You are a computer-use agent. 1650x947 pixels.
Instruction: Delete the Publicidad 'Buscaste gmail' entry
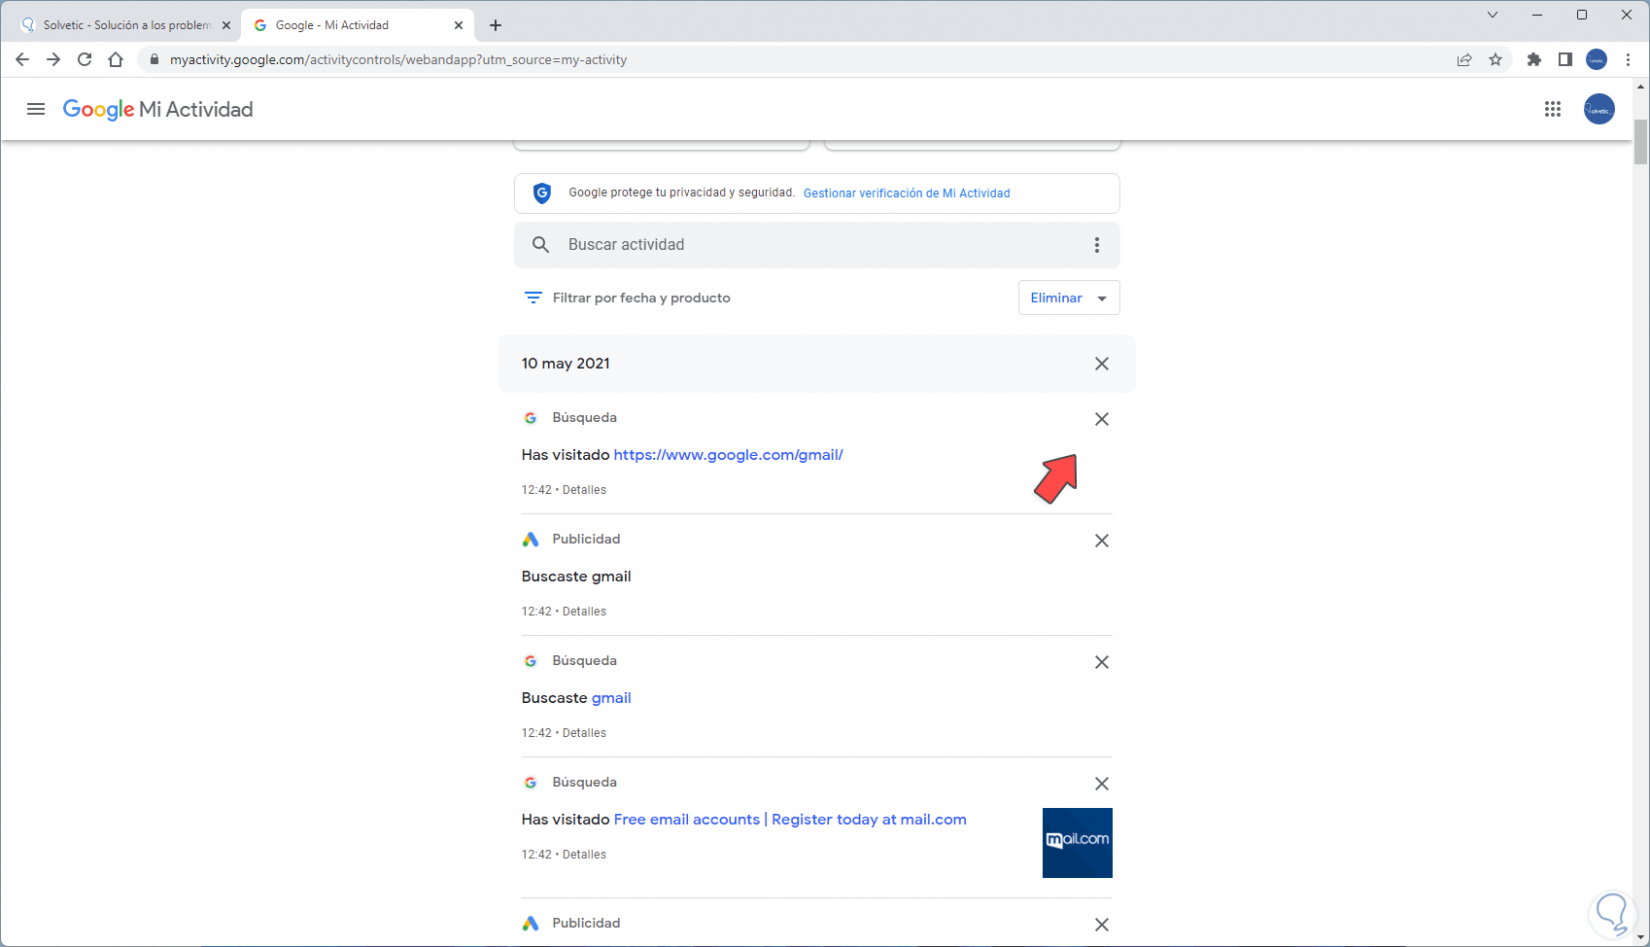pyautogui.click(x=1101, y=541)
